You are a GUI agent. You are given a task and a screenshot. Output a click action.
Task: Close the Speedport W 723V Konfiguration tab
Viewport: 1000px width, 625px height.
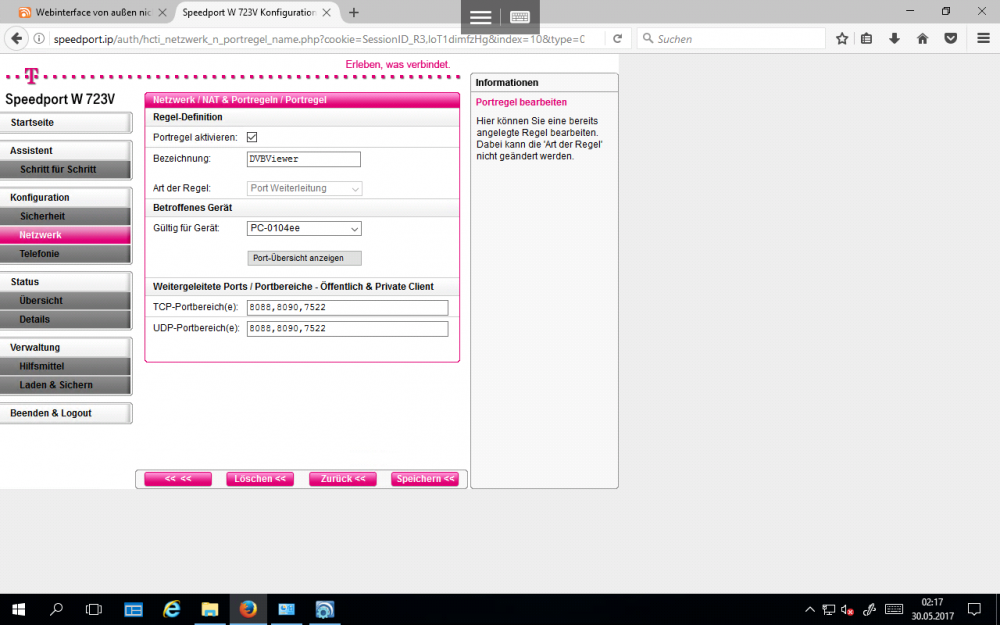(x=327, y=12)
